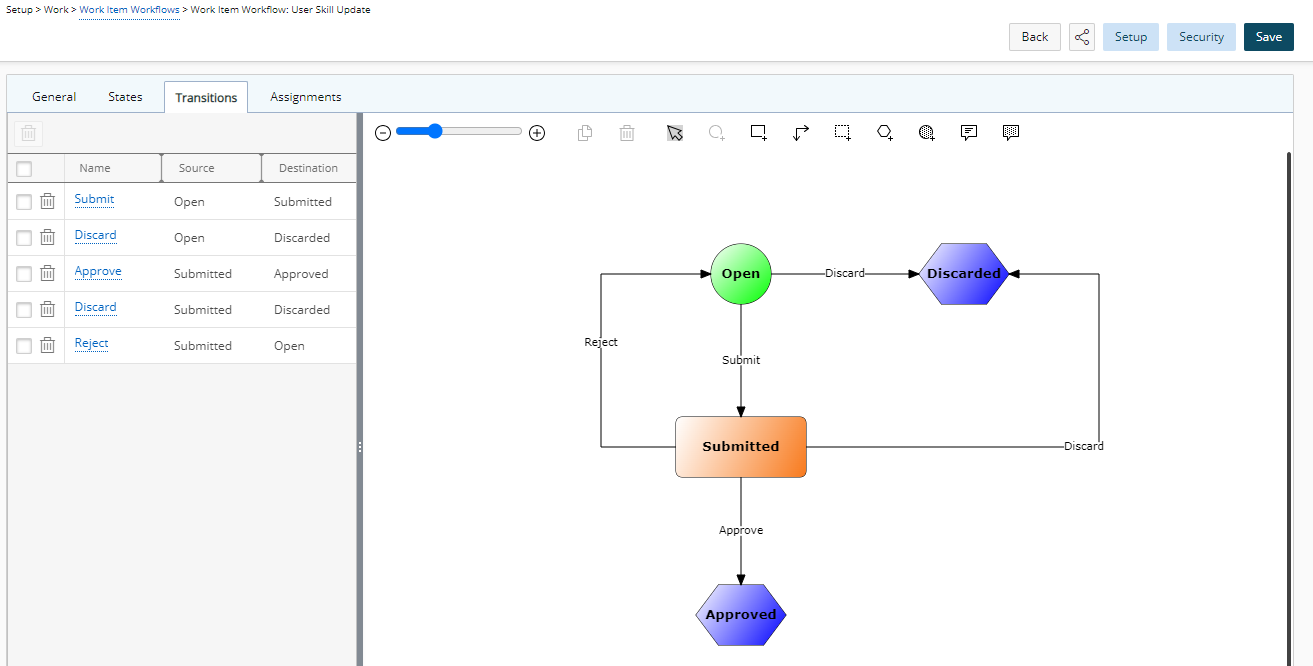
Task: Delete the Approve transition row
Action: (47, 274)
